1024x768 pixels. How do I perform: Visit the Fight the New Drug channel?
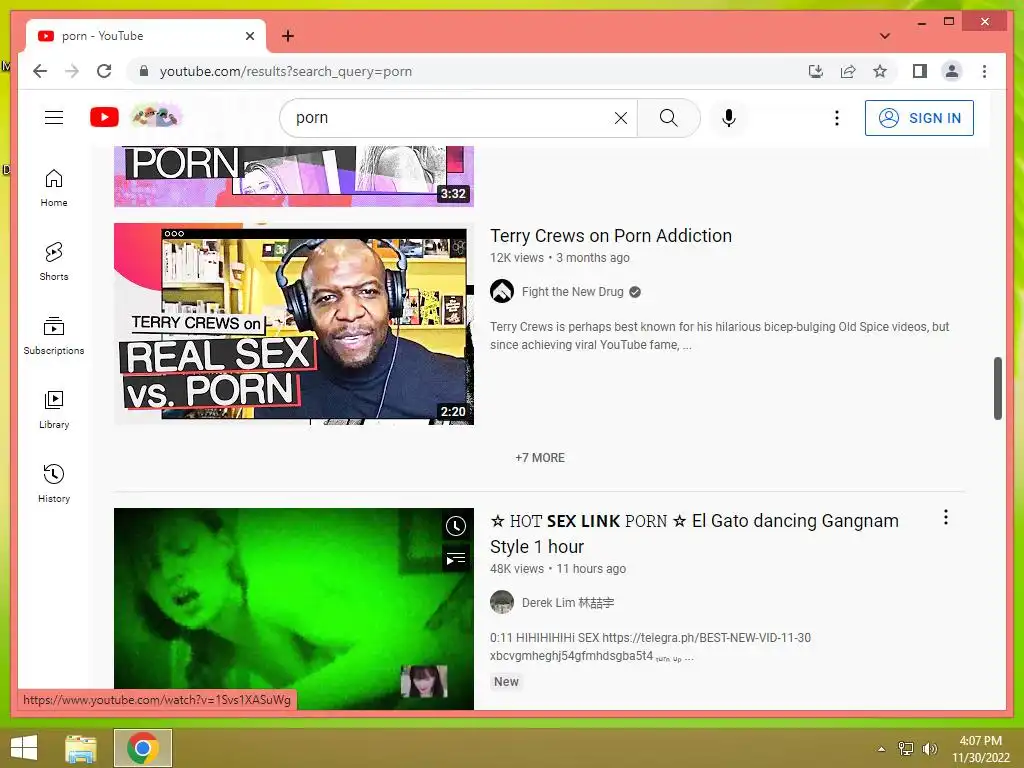572,292
